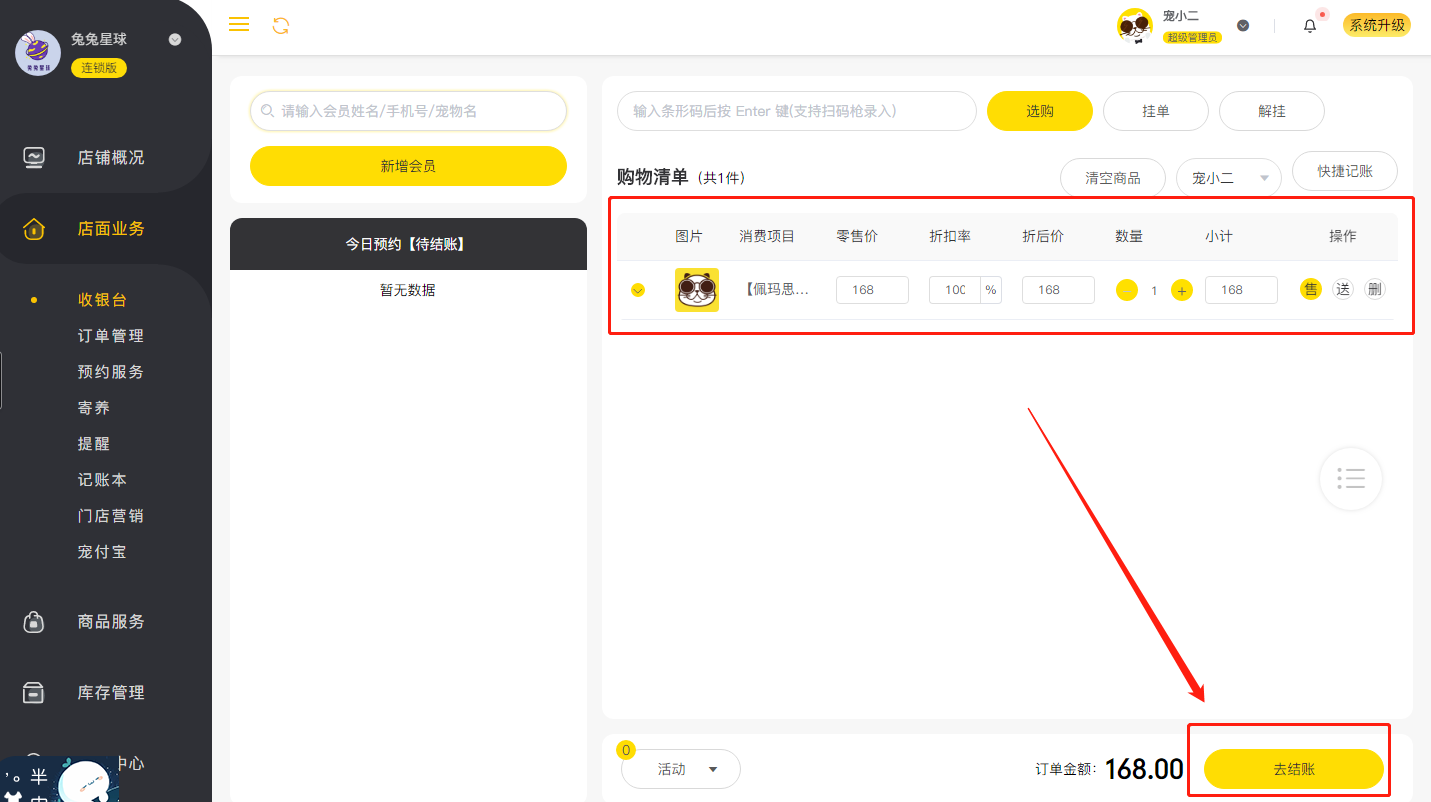Open 店面业务 menu section
The image size is (1431, 802).
tap(111, 229)
